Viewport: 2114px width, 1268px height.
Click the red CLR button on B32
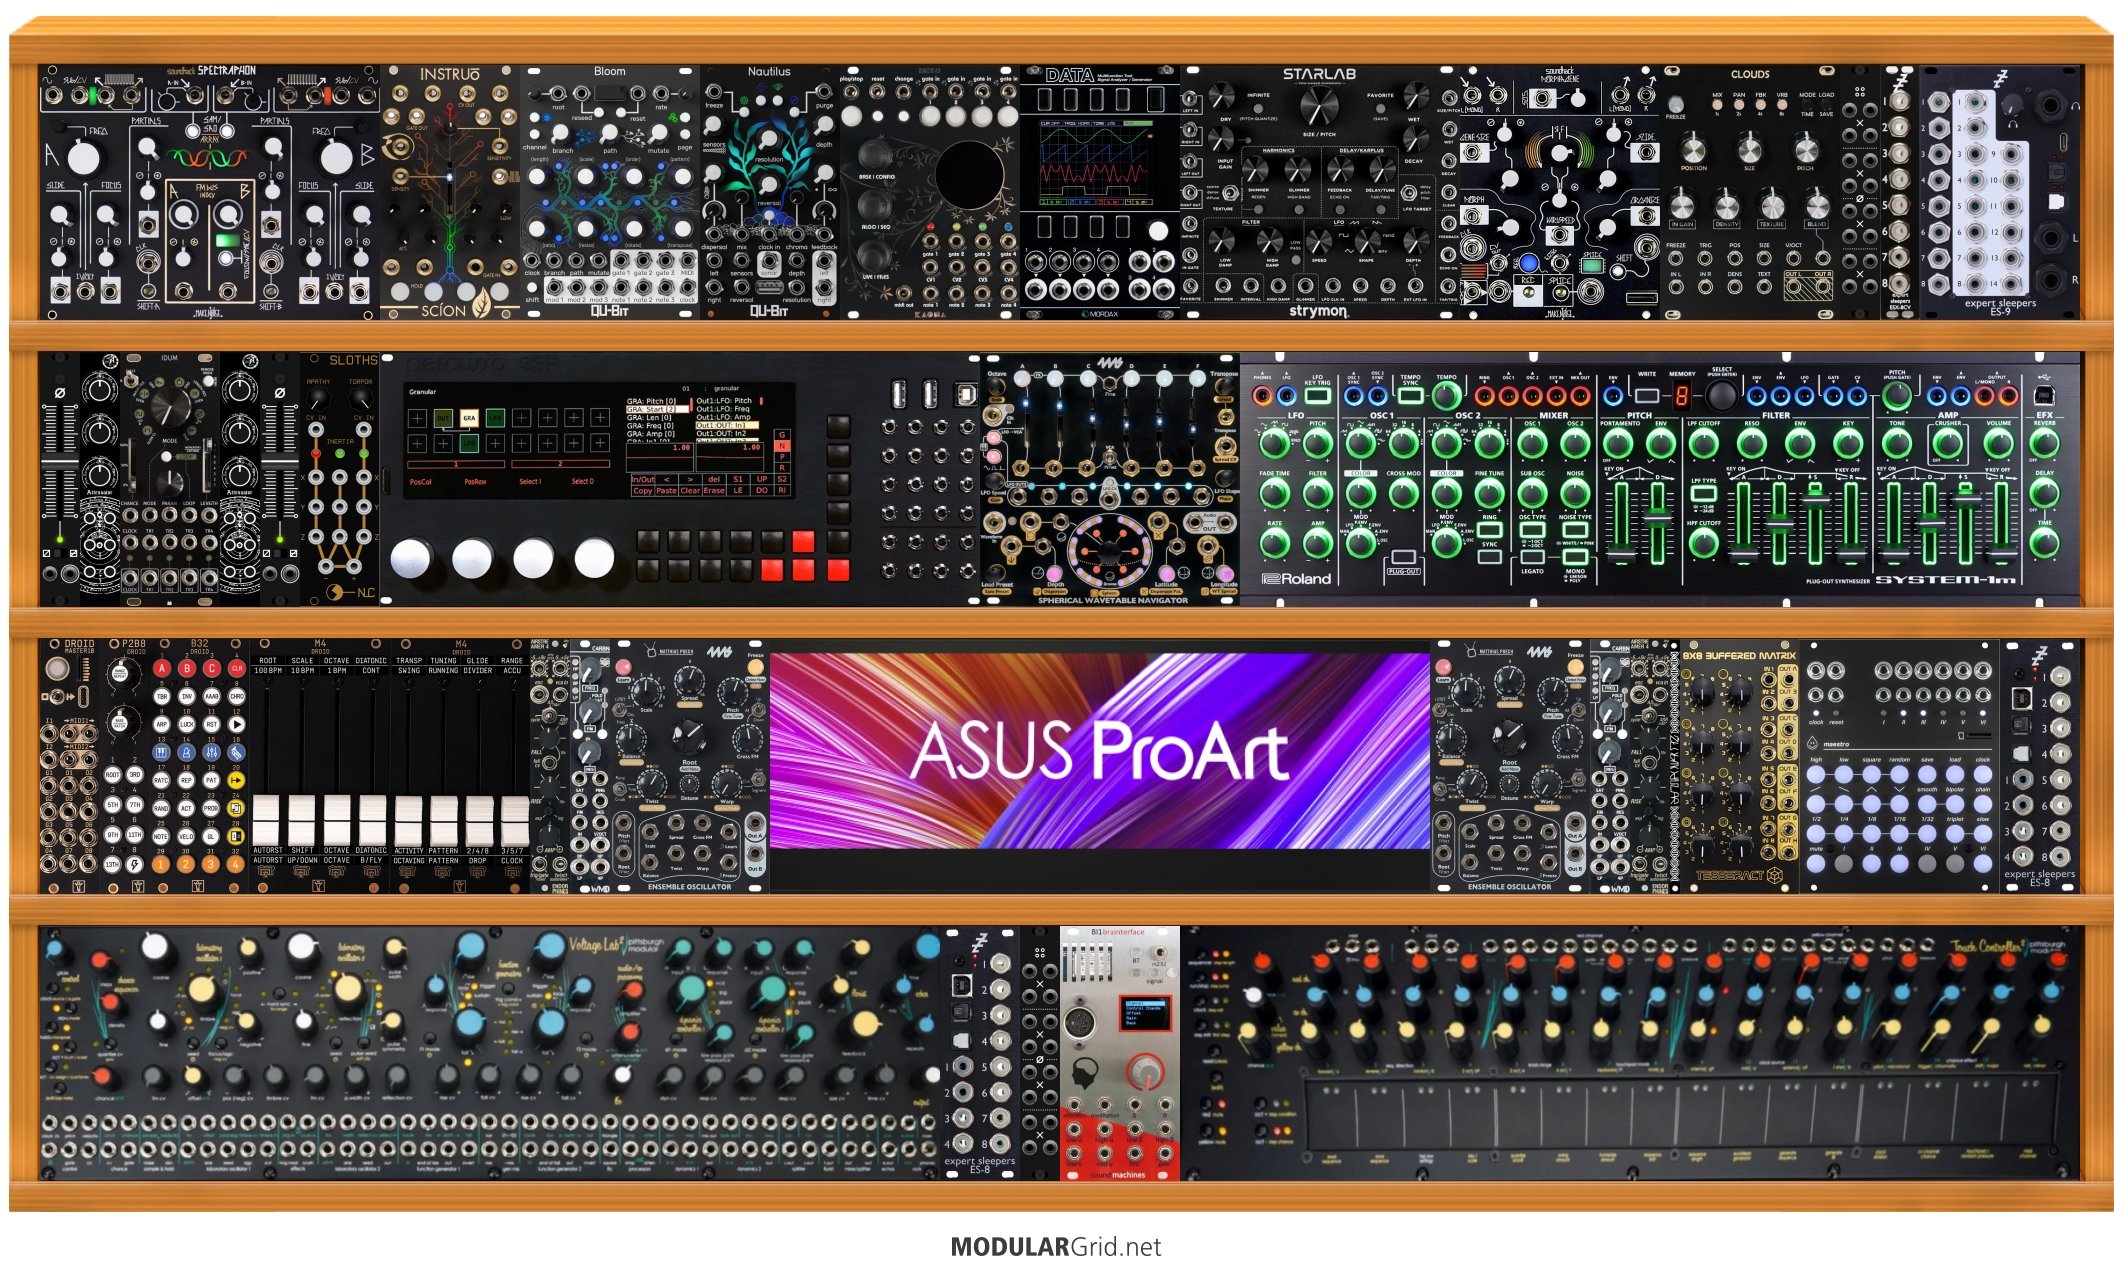(237, 668)
